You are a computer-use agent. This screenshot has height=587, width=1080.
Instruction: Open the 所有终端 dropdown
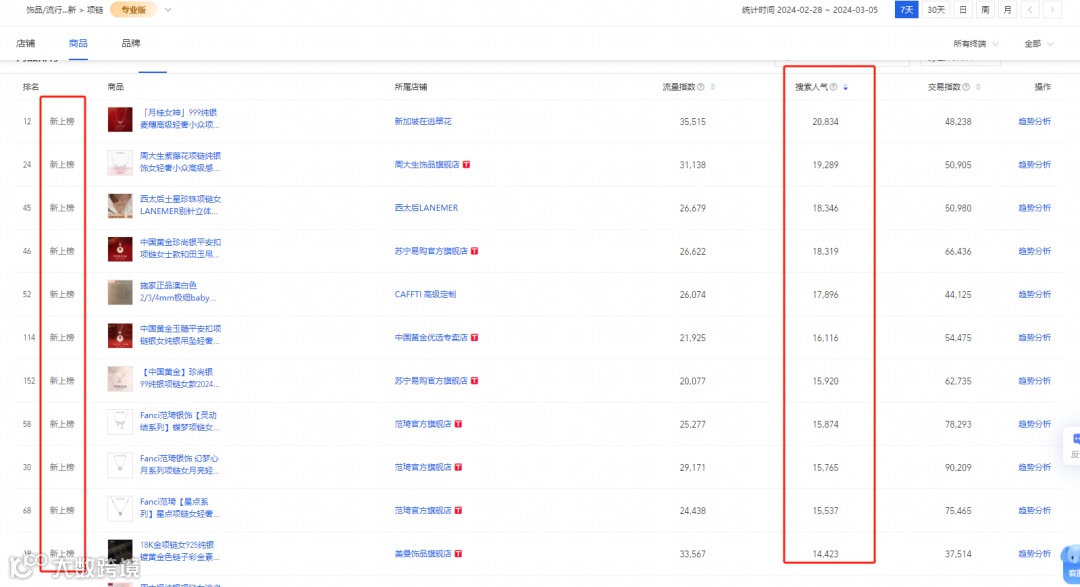pos(975,43)
